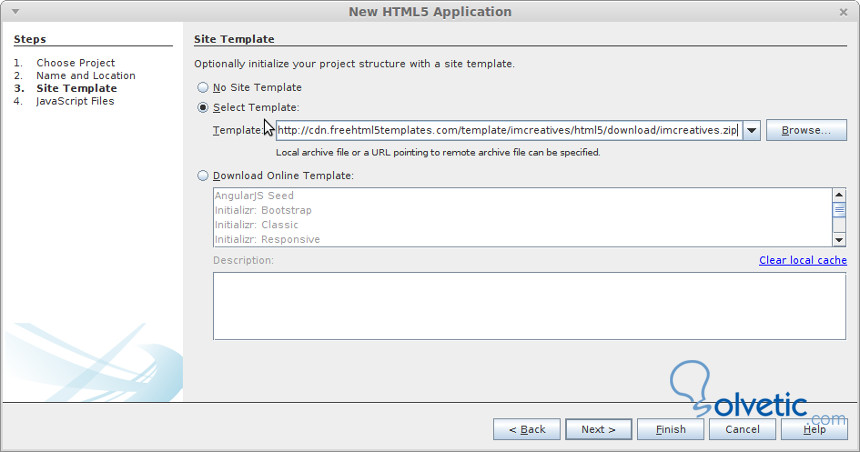
Task: Open the window menu arrow in title bar
Action: point(15,12)
